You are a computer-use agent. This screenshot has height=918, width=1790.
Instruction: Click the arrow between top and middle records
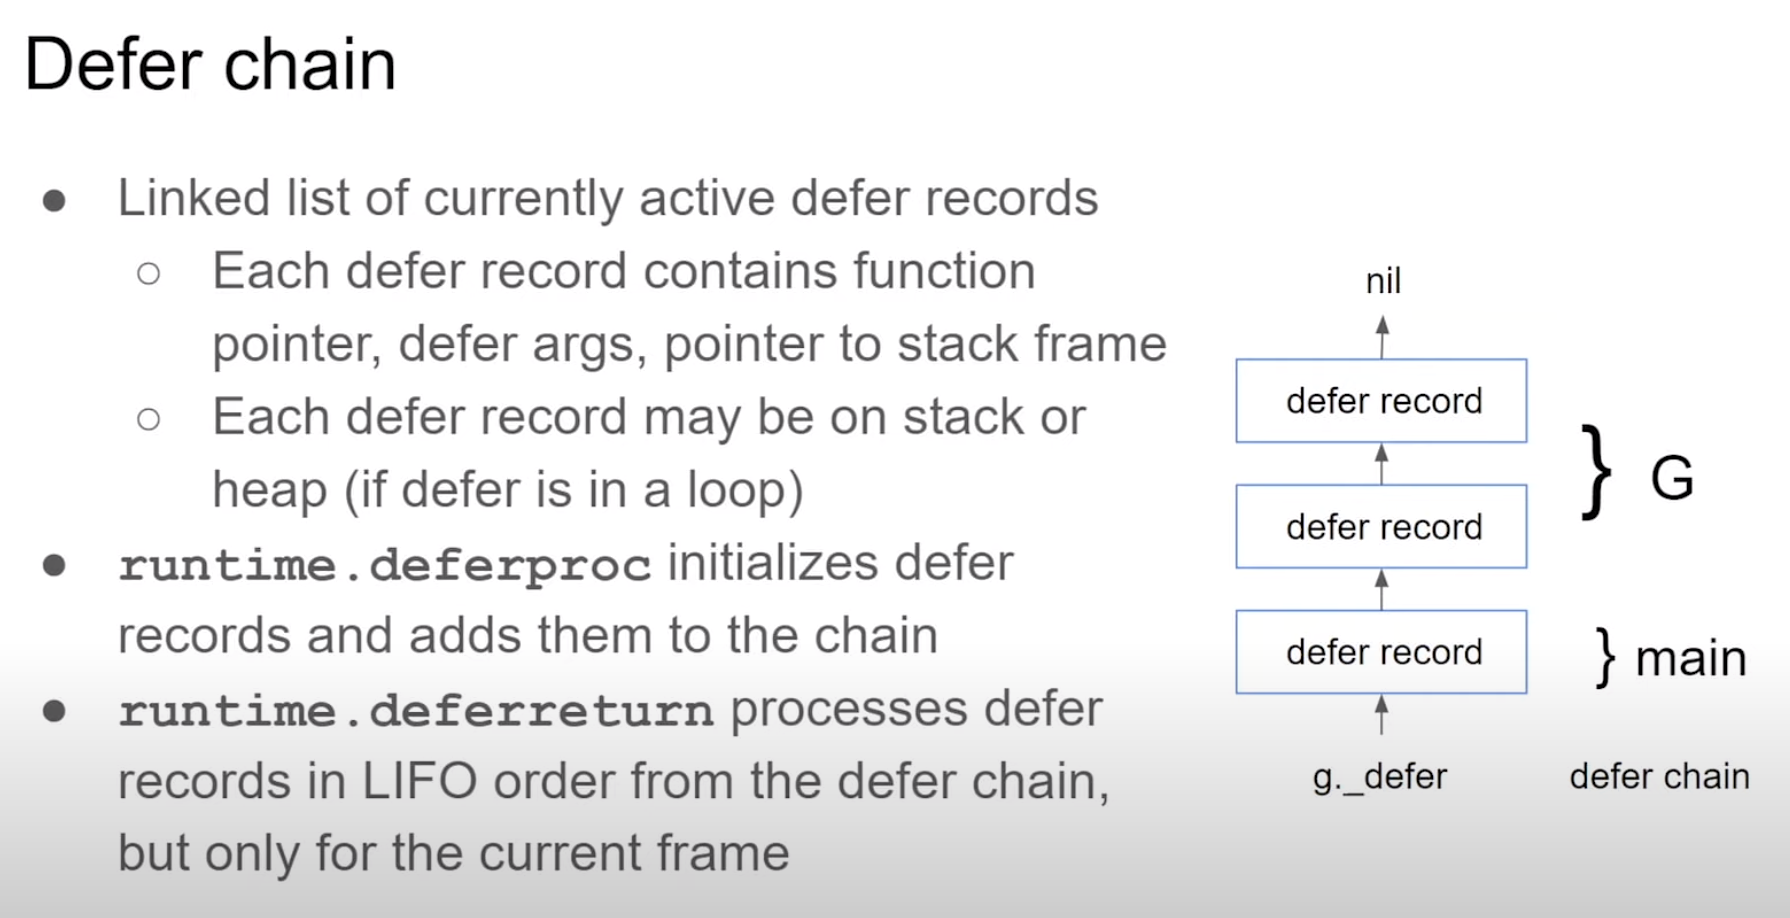tap(1382, 464)
